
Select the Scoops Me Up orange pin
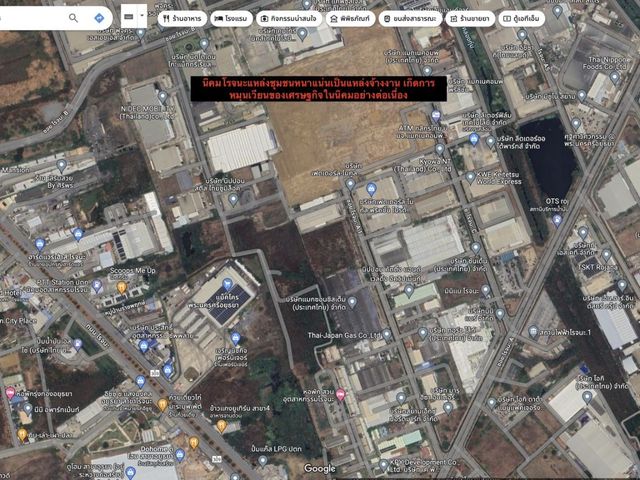coord(122,288)
